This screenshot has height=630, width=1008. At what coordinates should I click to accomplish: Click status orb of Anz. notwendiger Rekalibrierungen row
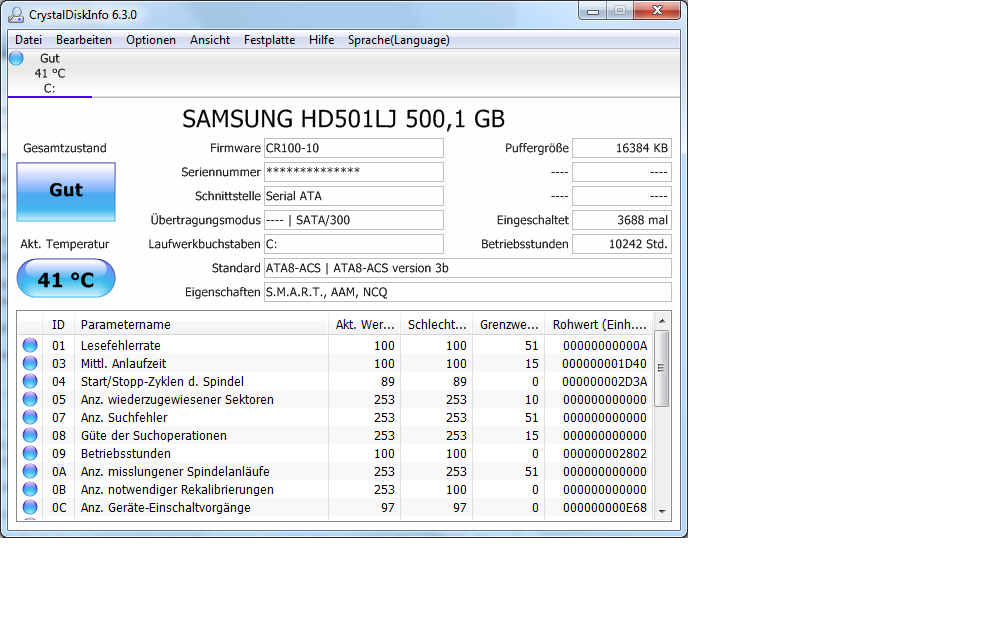point(30,489)
